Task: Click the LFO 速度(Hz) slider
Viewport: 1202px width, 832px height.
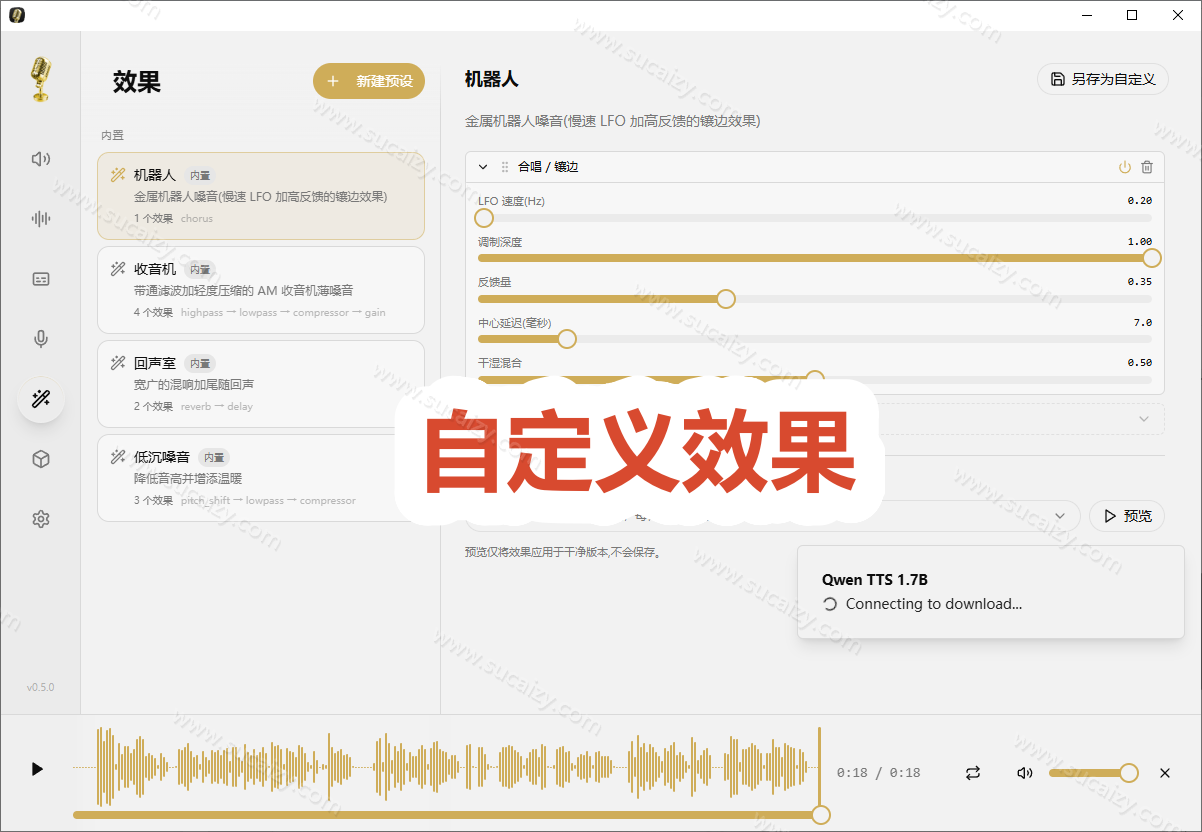Action: pos(815,218)
